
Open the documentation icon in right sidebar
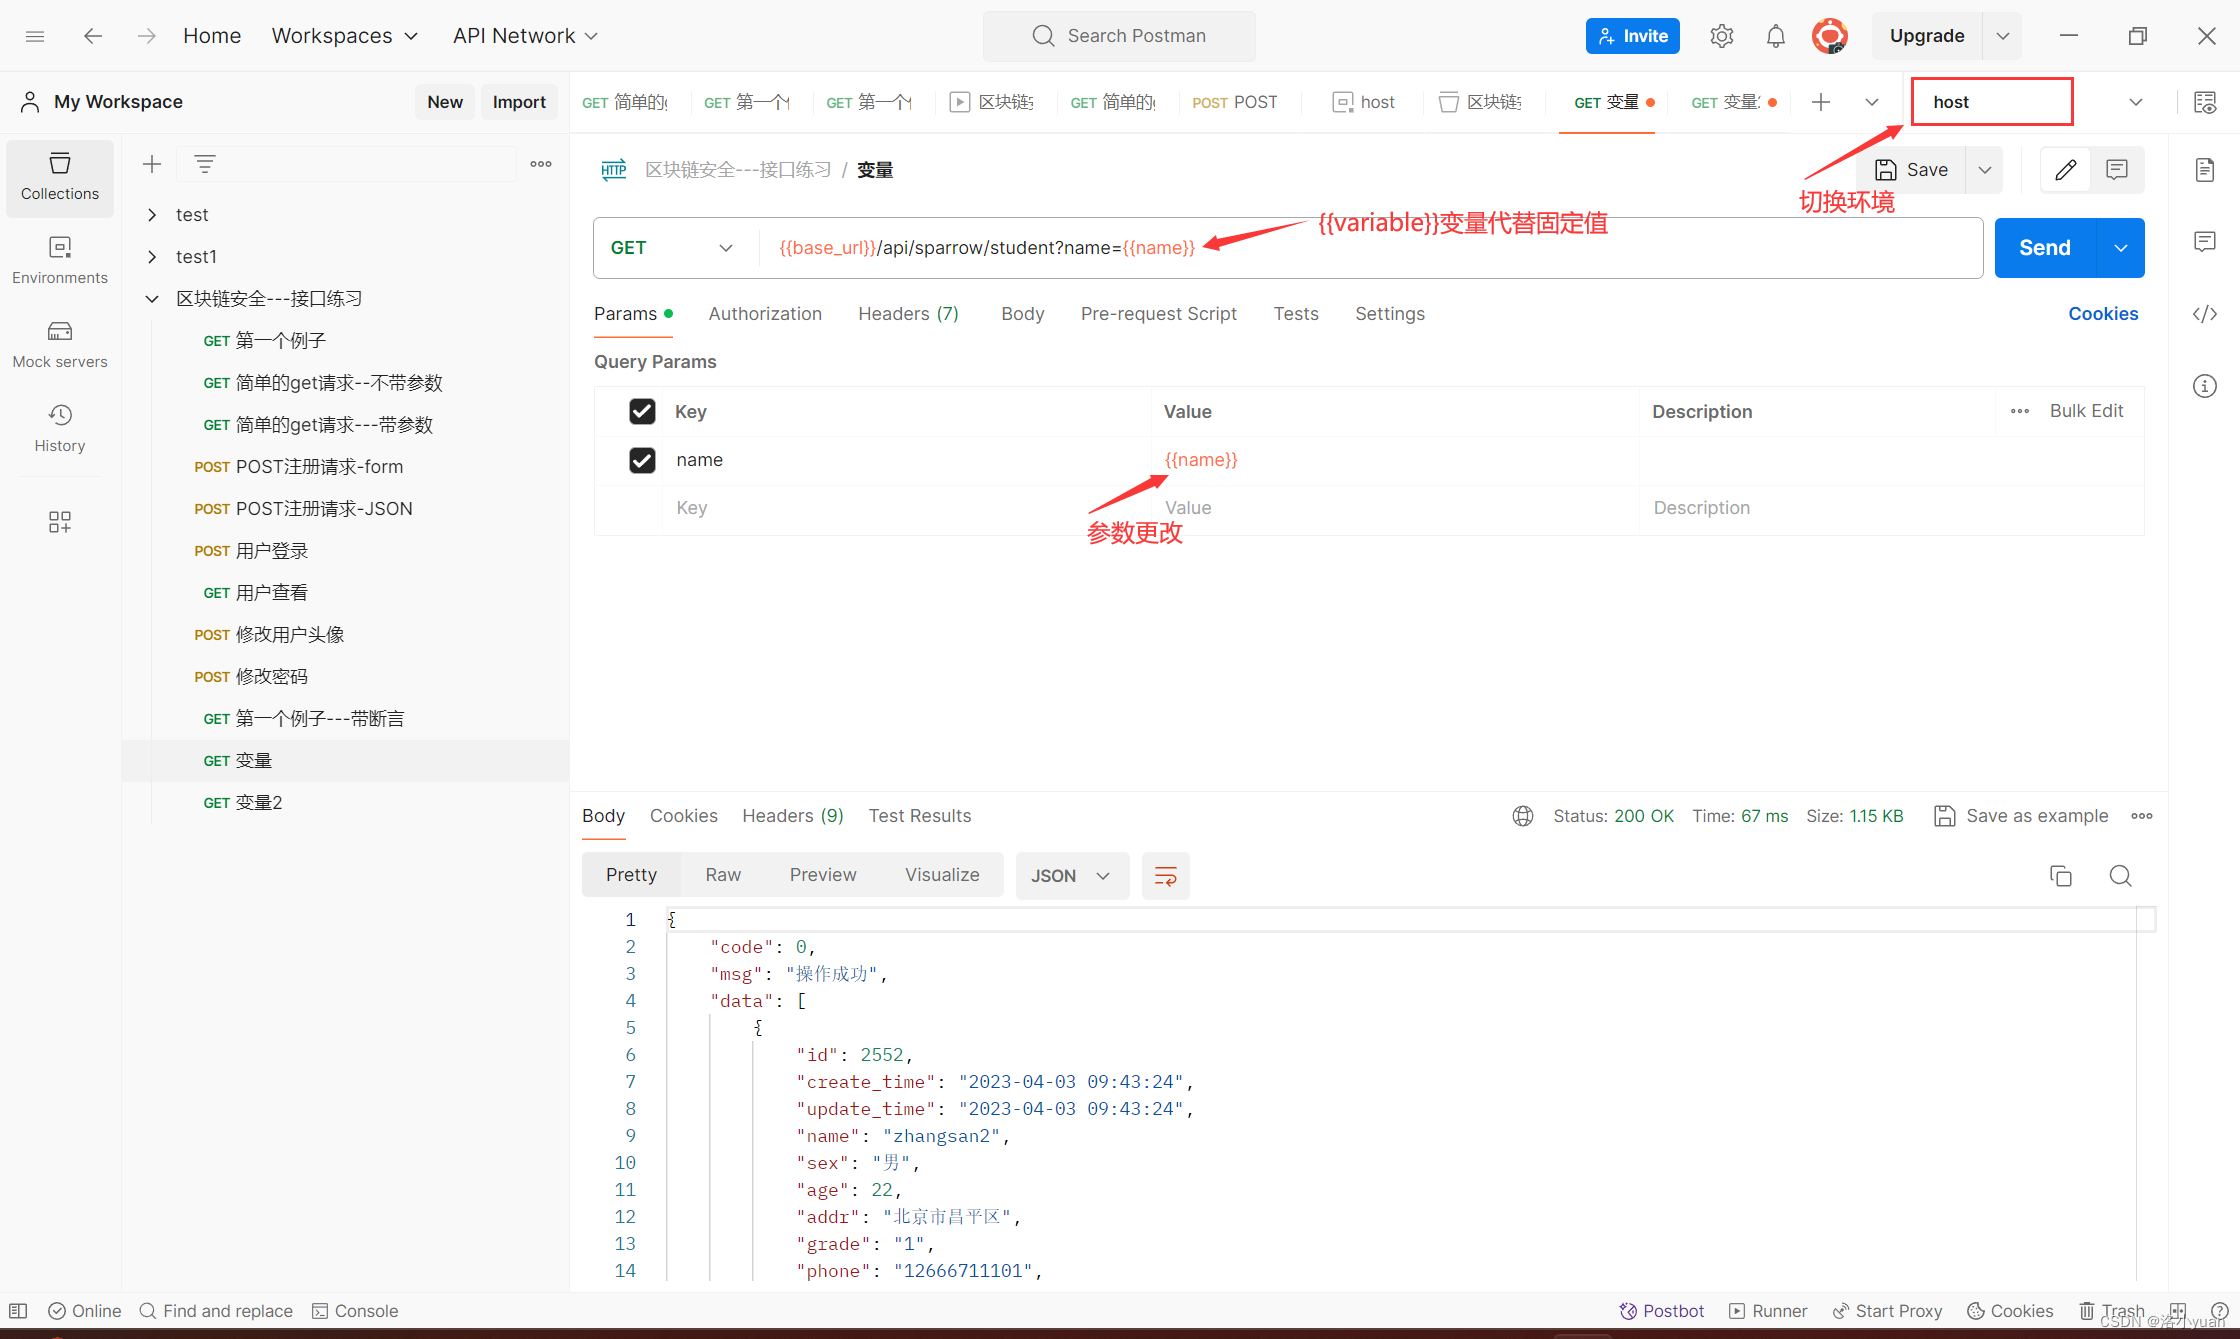(2205, 170)
